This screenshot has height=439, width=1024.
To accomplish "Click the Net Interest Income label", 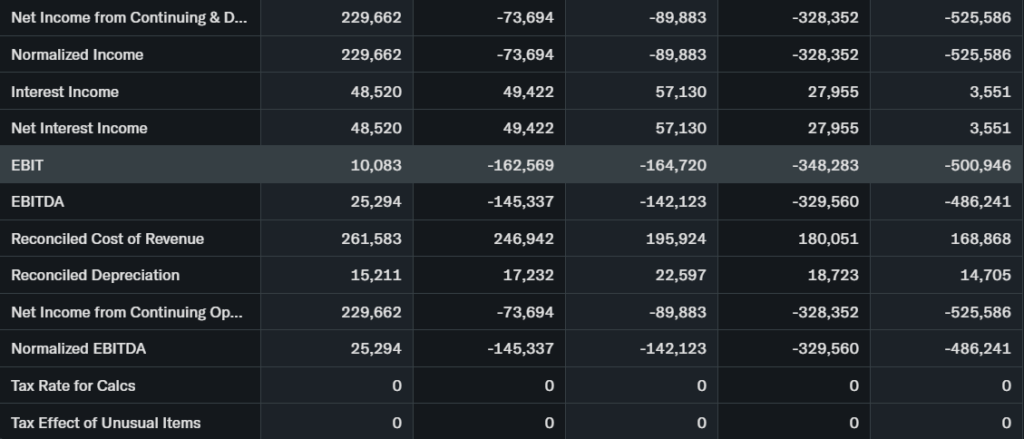I will tap(79, 128).
